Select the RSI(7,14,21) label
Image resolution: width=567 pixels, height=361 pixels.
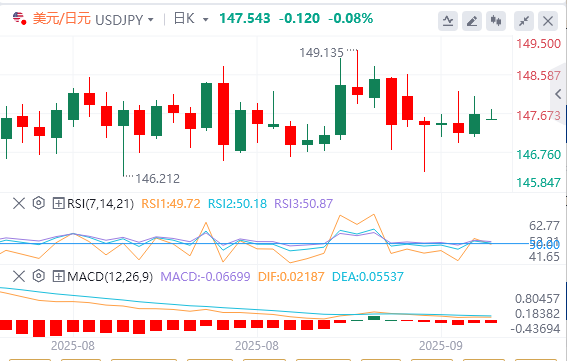[x=100, y=204]
